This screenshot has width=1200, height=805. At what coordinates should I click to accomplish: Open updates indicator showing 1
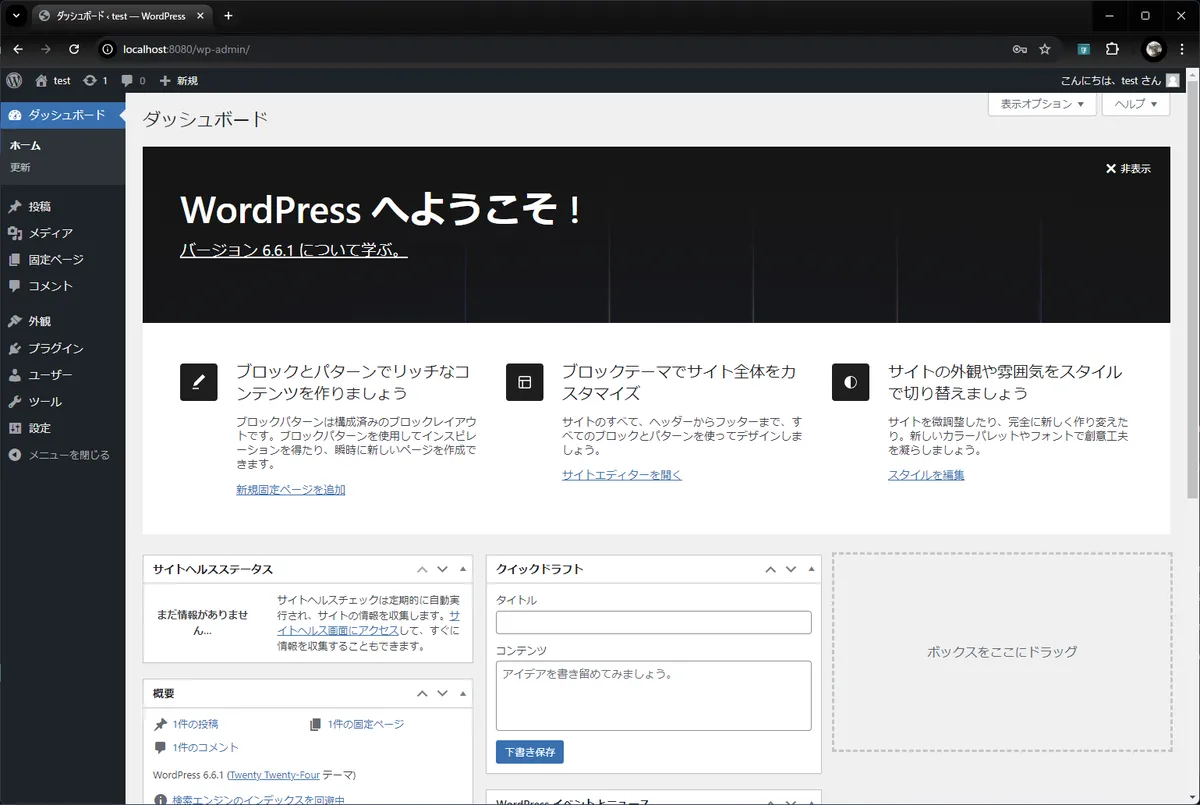pos(95,80)
